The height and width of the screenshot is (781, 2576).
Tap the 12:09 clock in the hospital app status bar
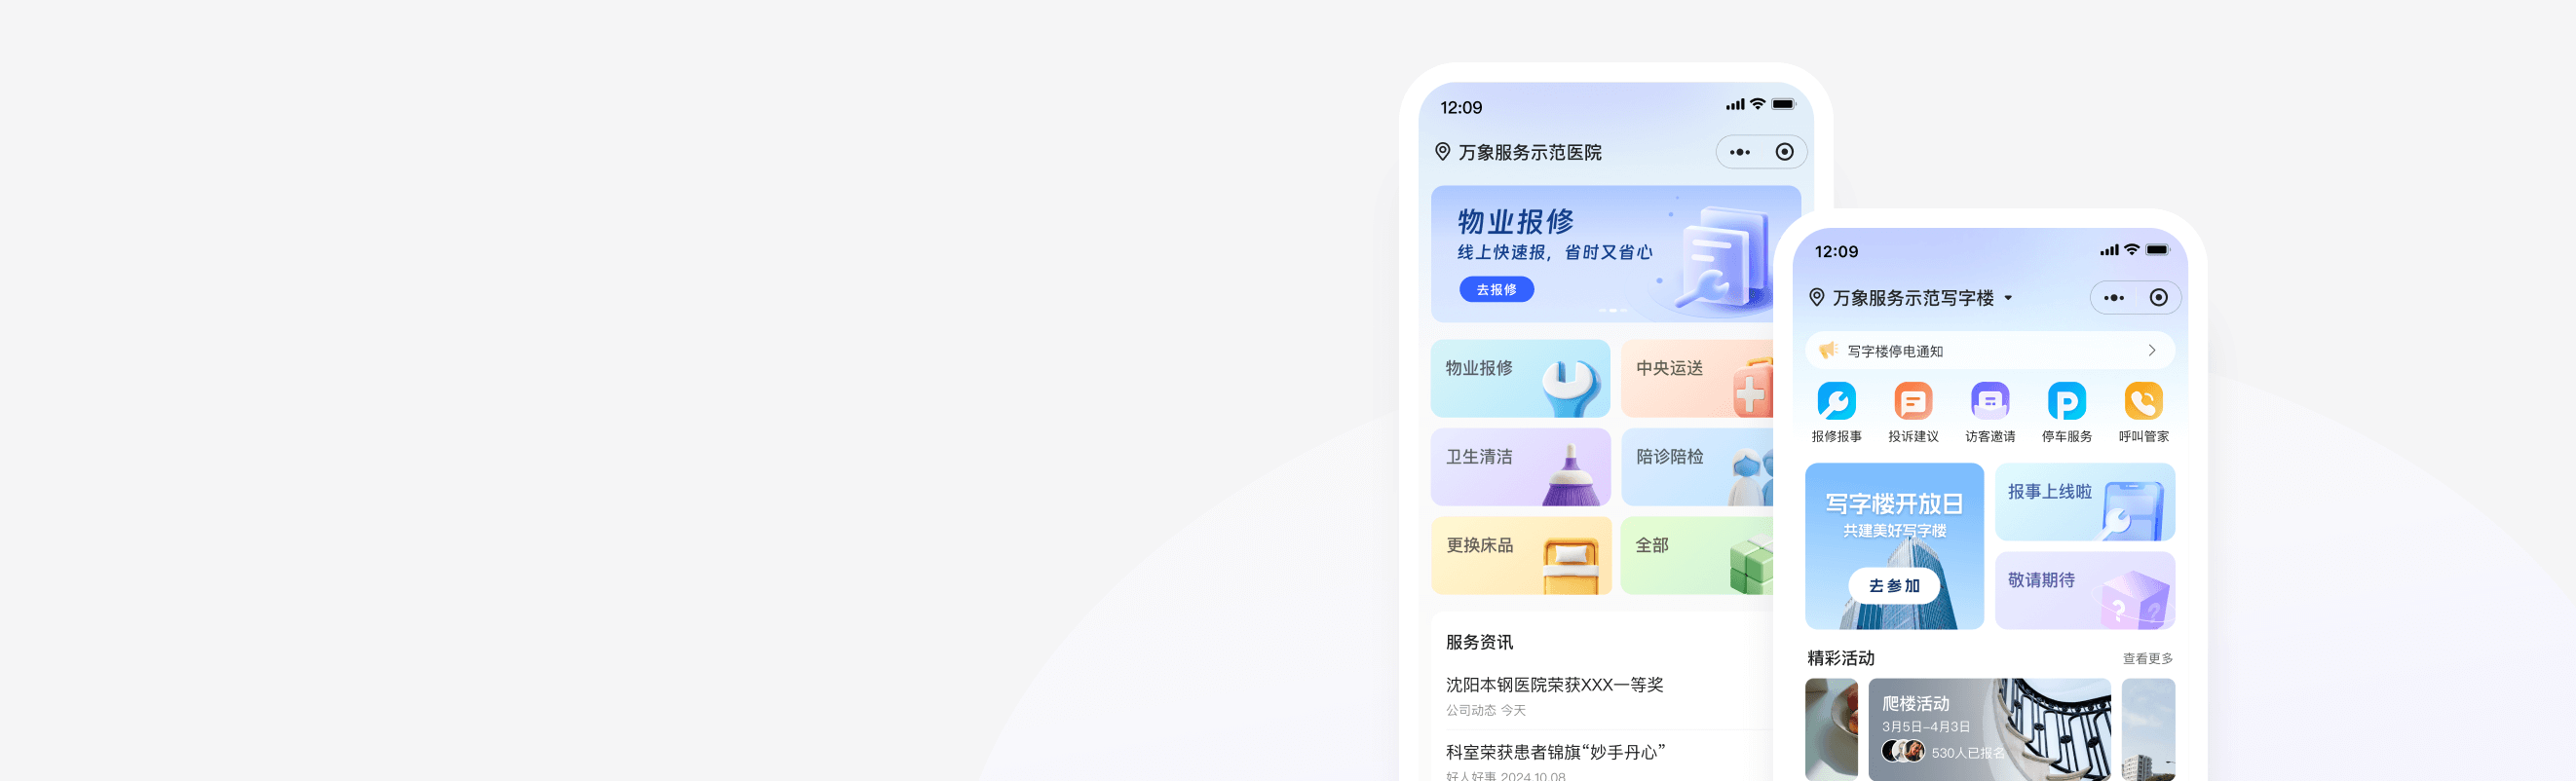coord(1461,107)
